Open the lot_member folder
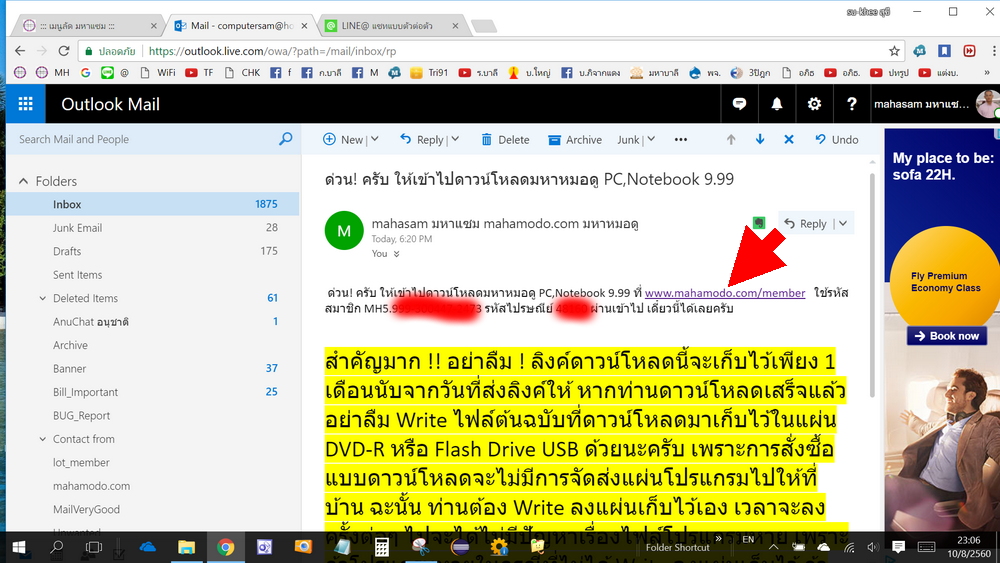The image size is (1000, 563). click(x=152, y=462)
